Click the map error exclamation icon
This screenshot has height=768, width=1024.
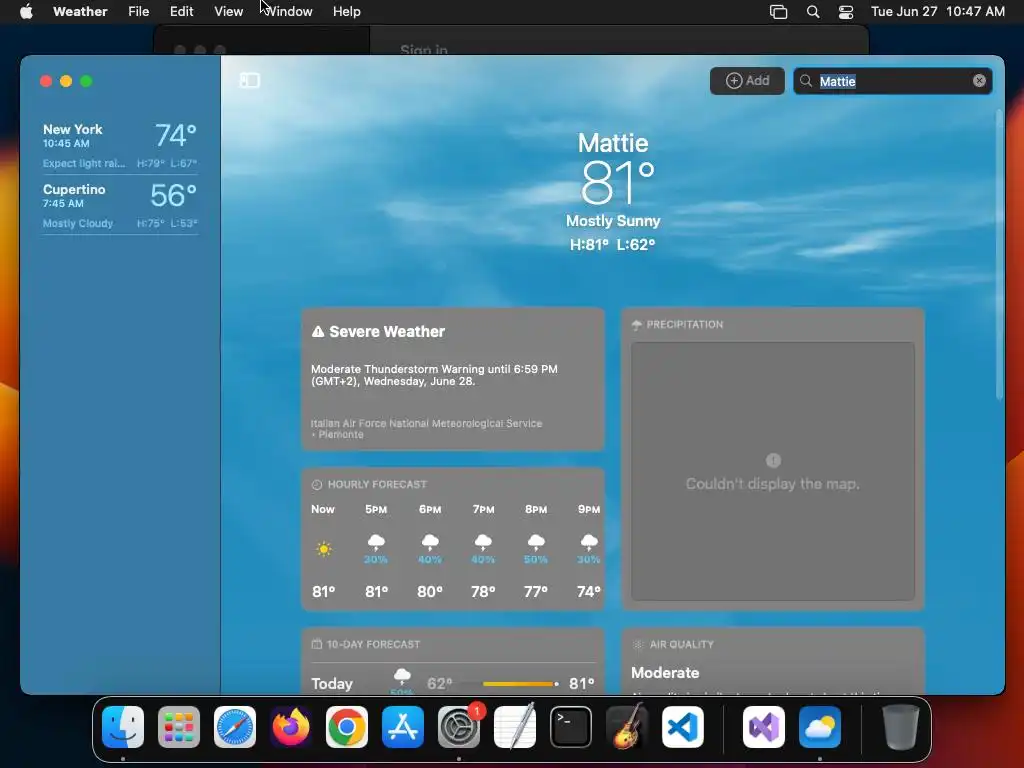pyautogui.click(x=773, y=460)
